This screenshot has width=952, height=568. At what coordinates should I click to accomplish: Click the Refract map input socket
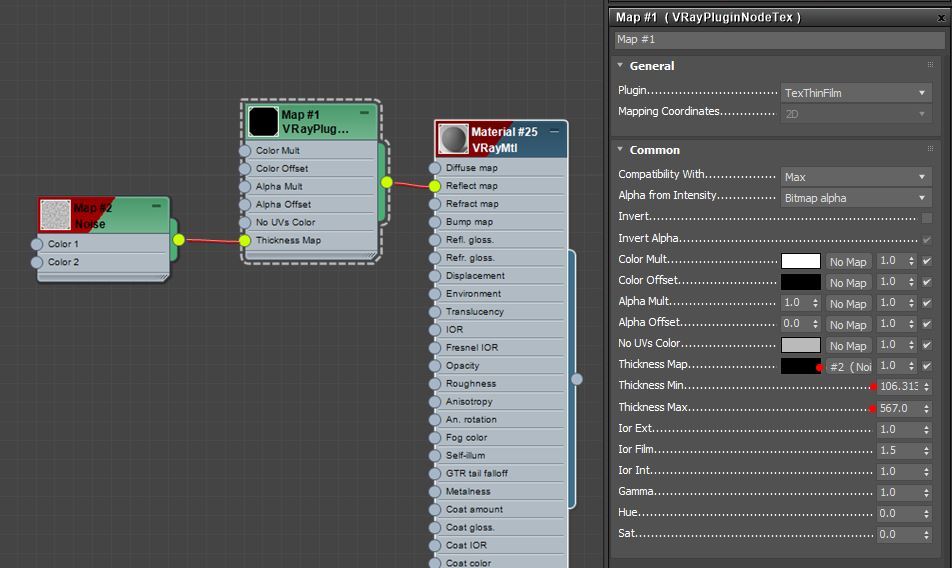coord(435,204)
